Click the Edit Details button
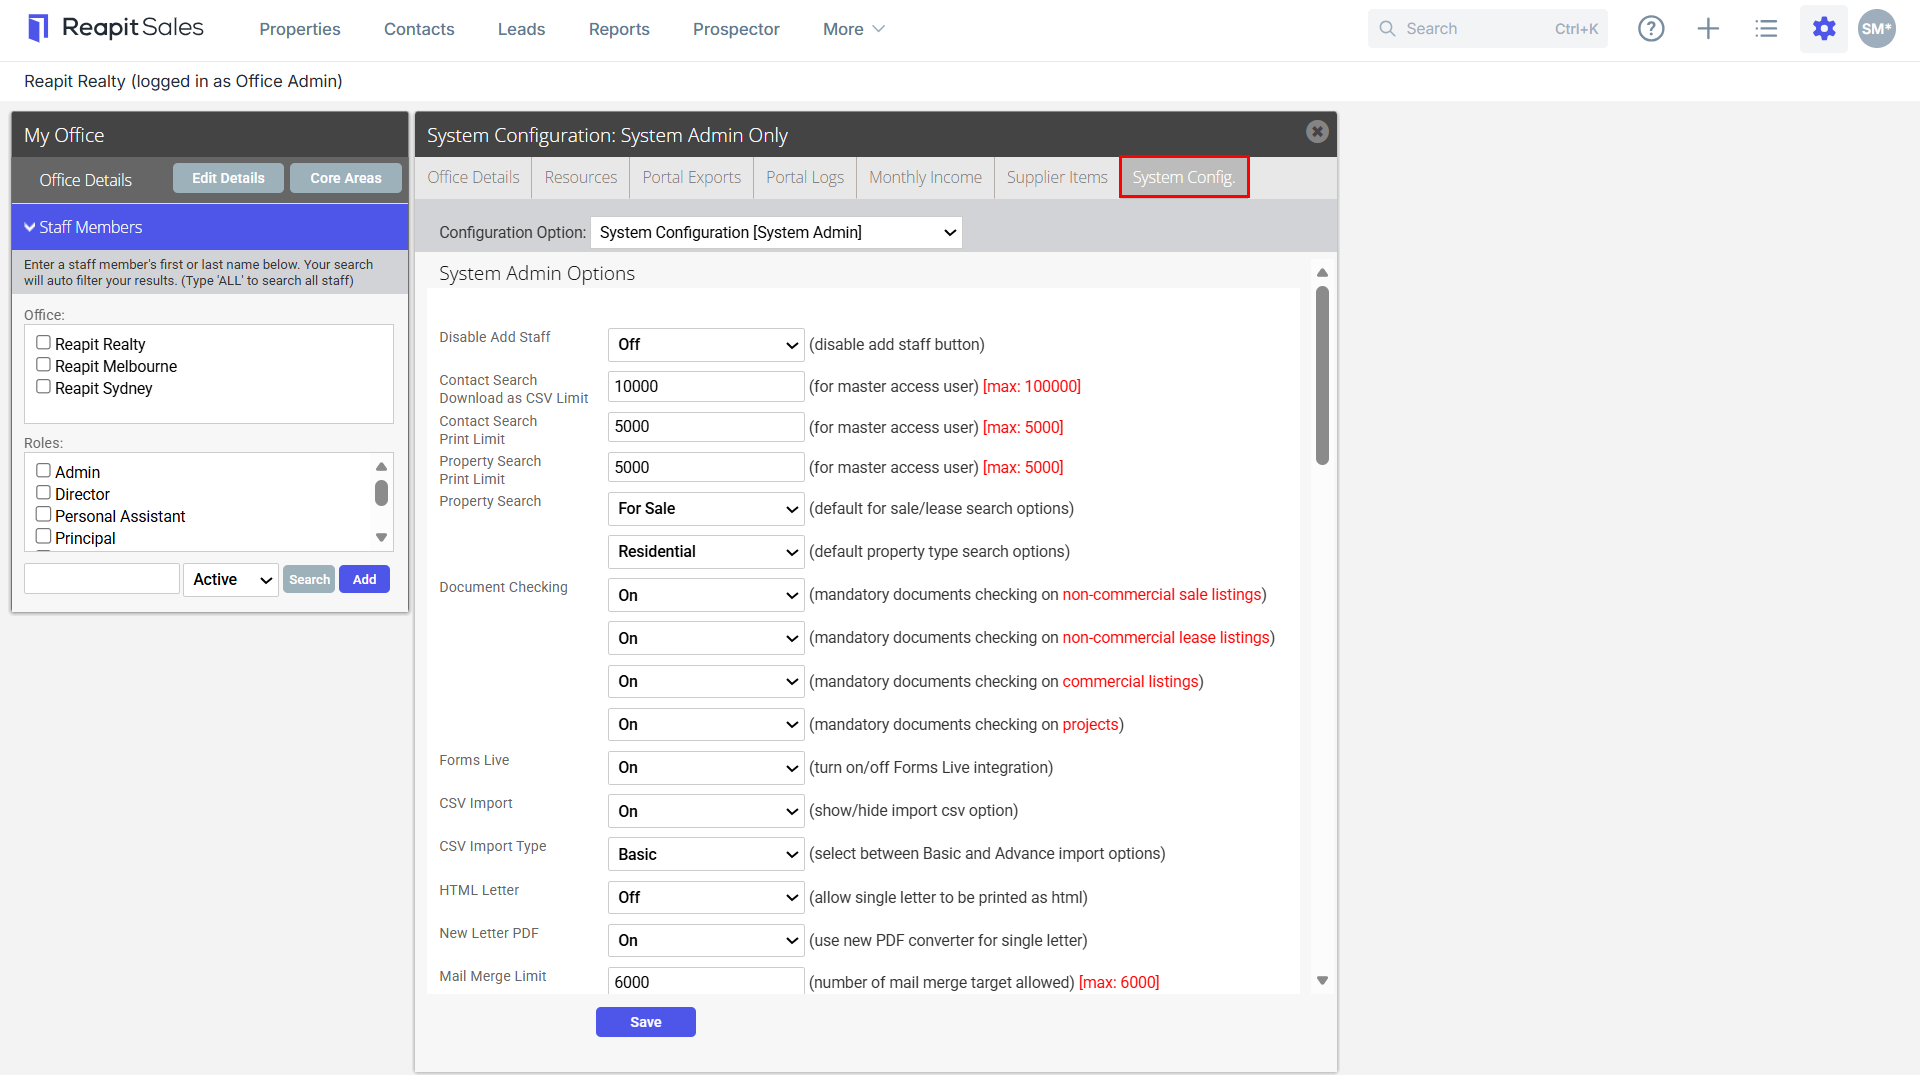1920x1080 pixels. click(228, 178)
